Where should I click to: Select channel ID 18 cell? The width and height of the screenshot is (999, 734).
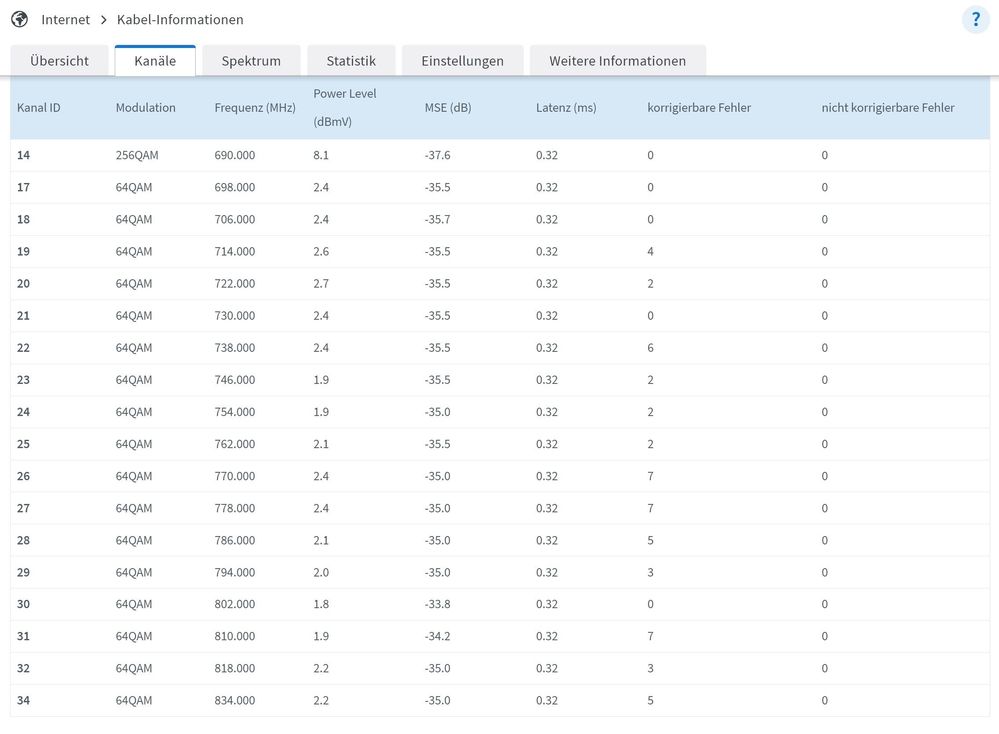(24, 219)
